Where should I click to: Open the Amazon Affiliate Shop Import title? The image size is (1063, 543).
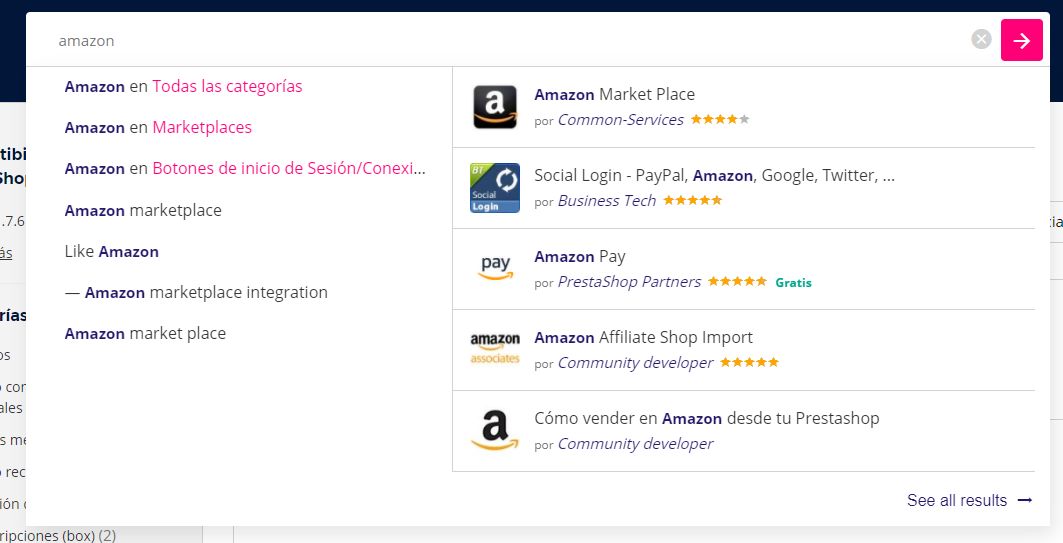pos(643,337)
